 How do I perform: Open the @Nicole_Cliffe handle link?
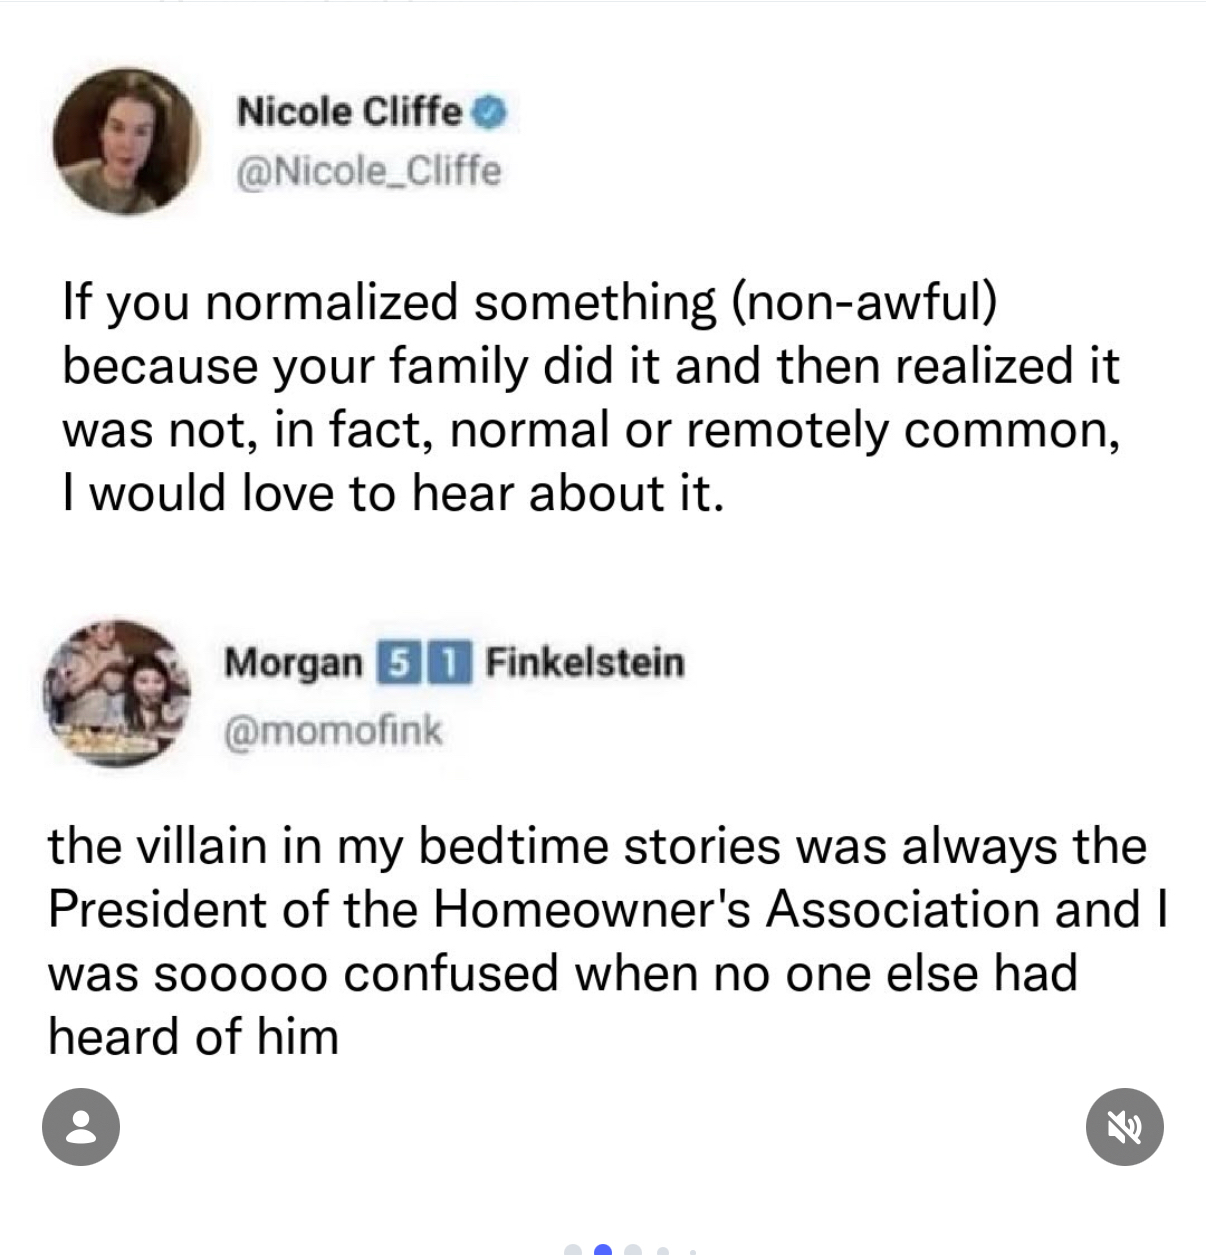pos(368,171)
